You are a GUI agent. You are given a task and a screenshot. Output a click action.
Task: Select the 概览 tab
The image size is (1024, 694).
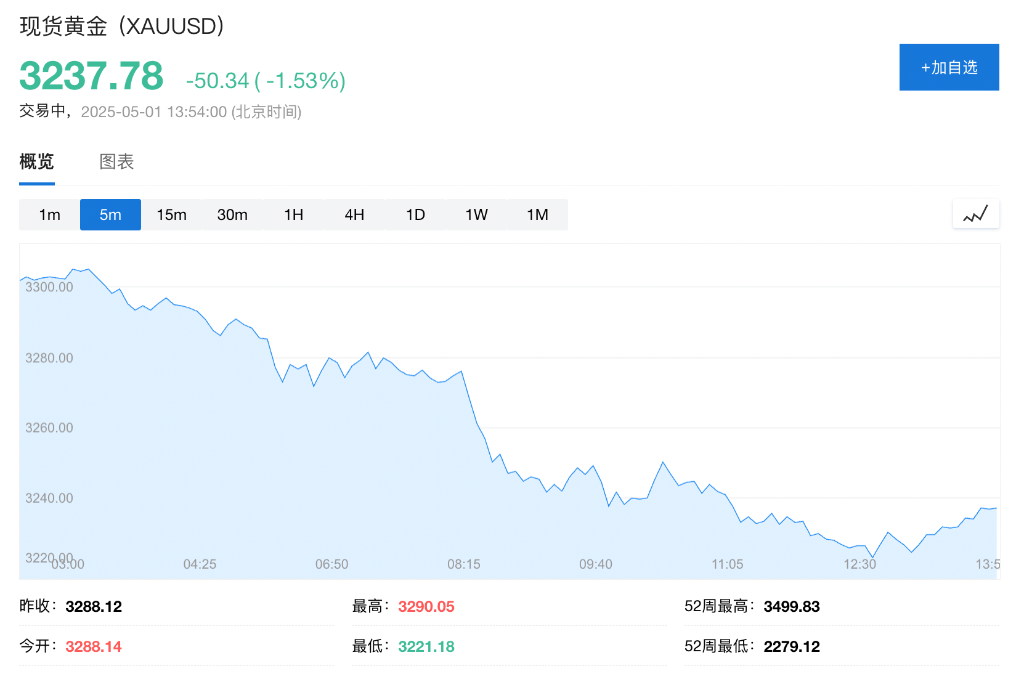click(37, 161)
